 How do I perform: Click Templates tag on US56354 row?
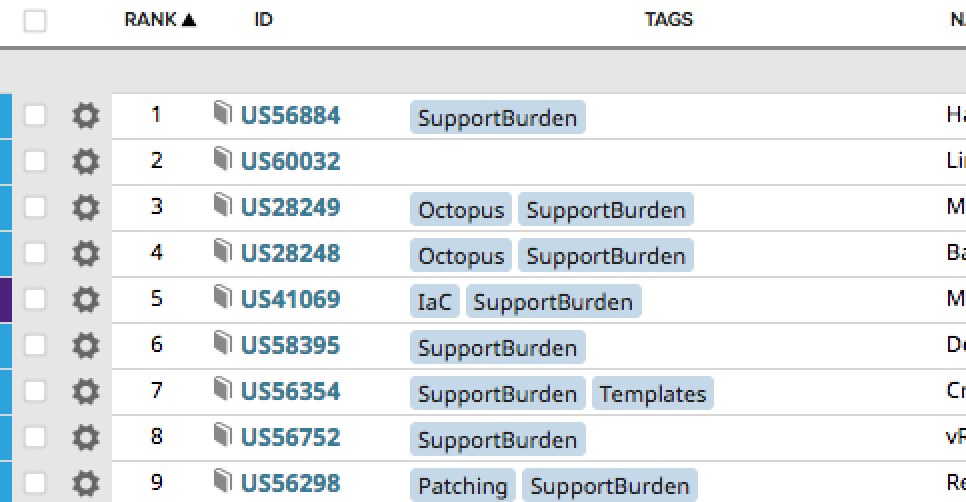pyautogui.click(x=653, y=394)
